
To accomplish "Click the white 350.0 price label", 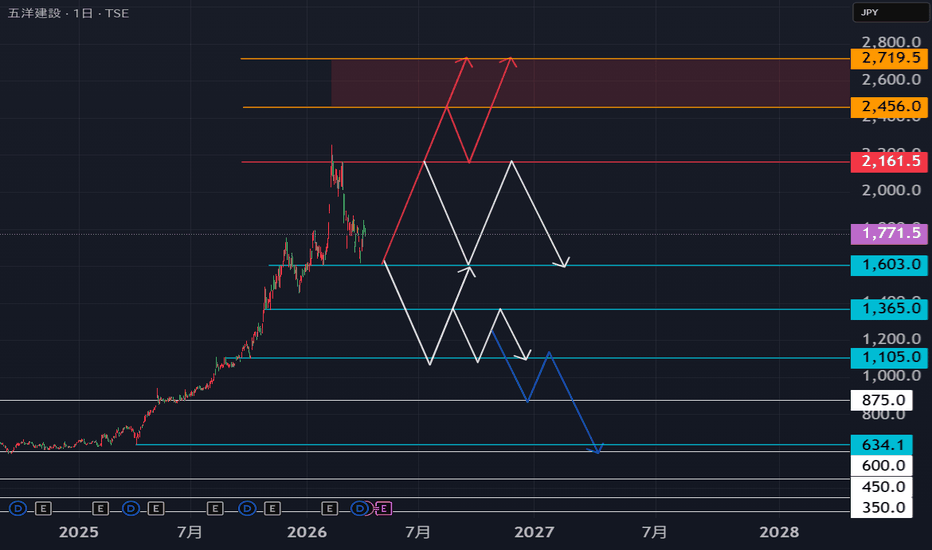I will [882, 508].
